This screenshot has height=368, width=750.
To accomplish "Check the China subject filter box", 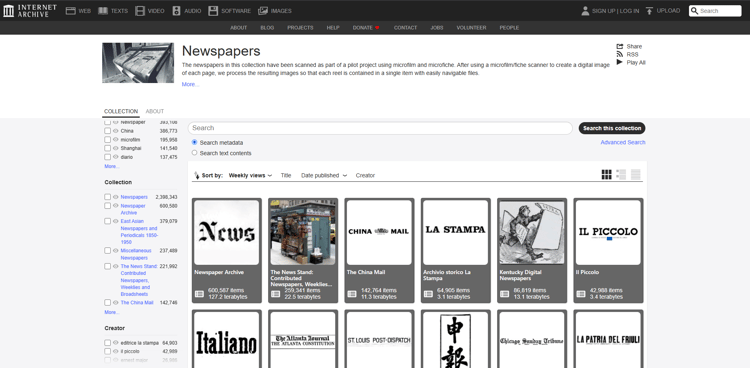I will point(108,131).
